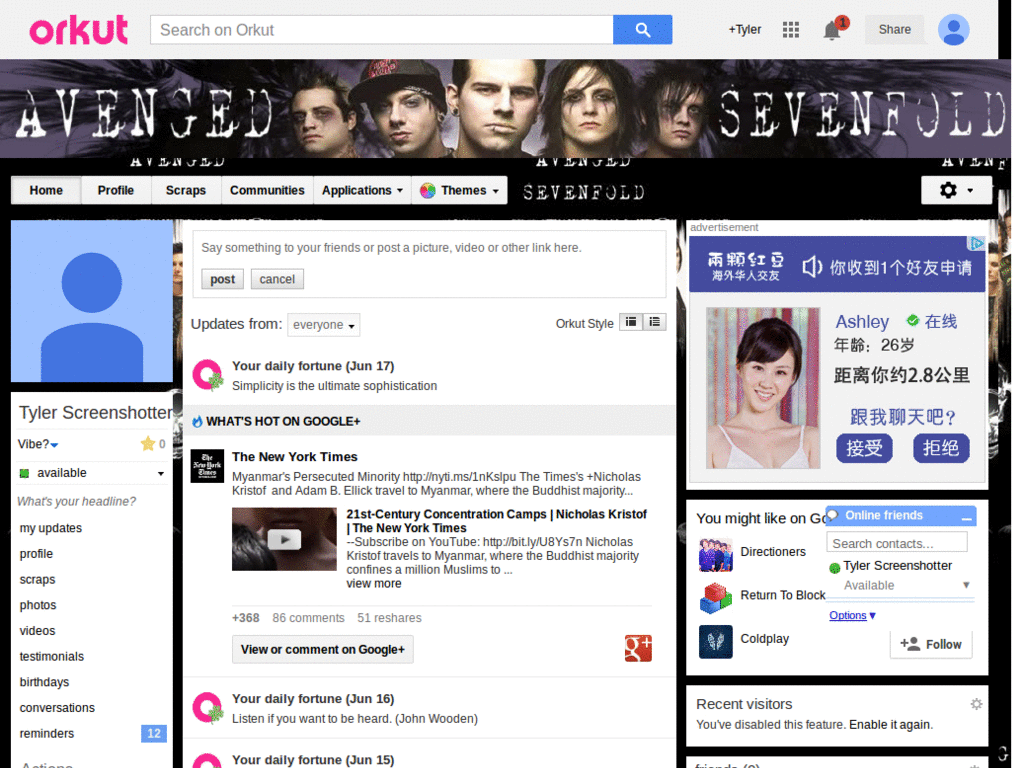The height and width of the screenshot is (768, 1024).
Task: Click the Themes color wheel icon
Action: pyautogui.click(x=428, y=191)
